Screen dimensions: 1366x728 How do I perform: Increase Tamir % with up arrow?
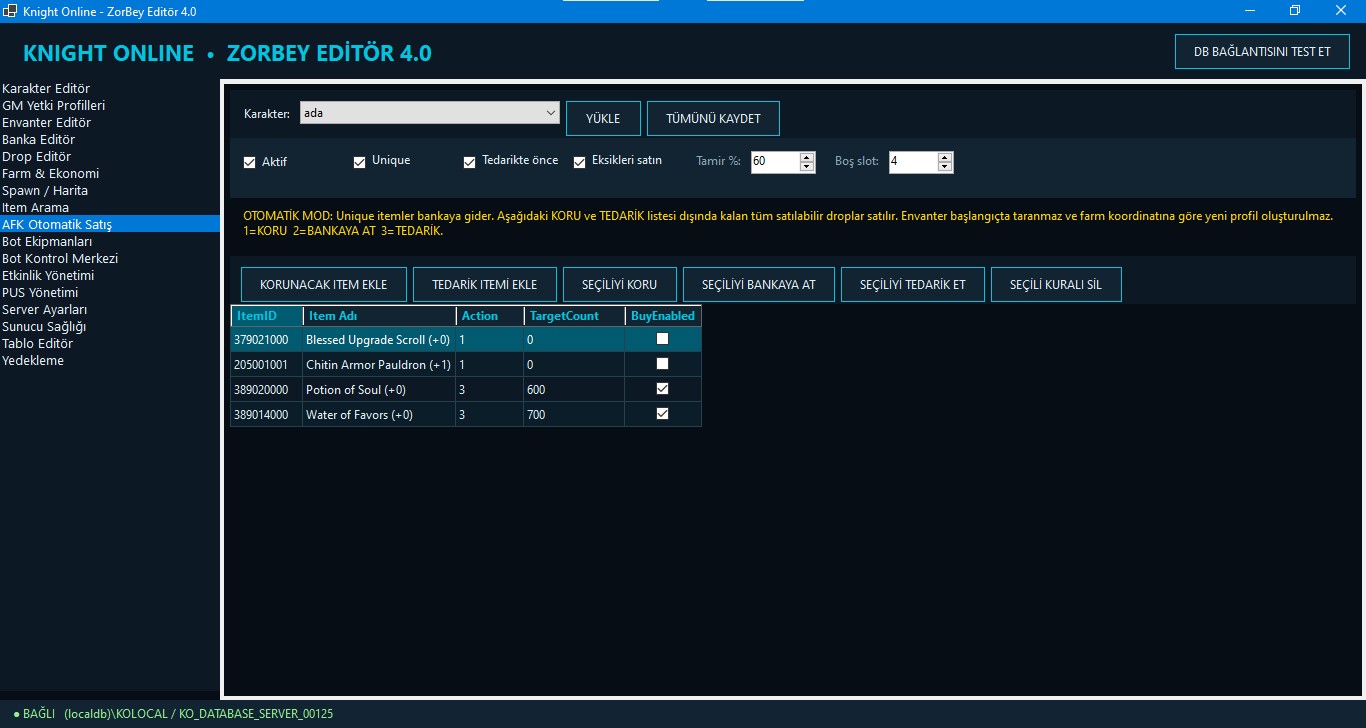point(807,157)
